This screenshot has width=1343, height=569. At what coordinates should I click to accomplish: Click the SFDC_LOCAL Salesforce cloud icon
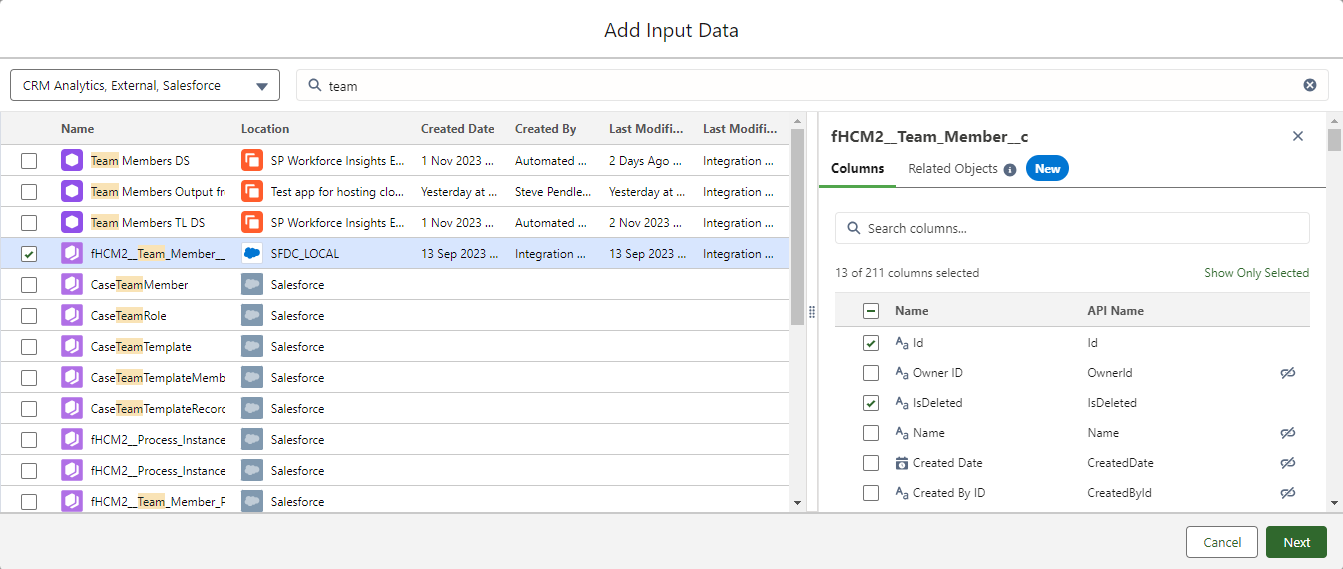[252, 254]
